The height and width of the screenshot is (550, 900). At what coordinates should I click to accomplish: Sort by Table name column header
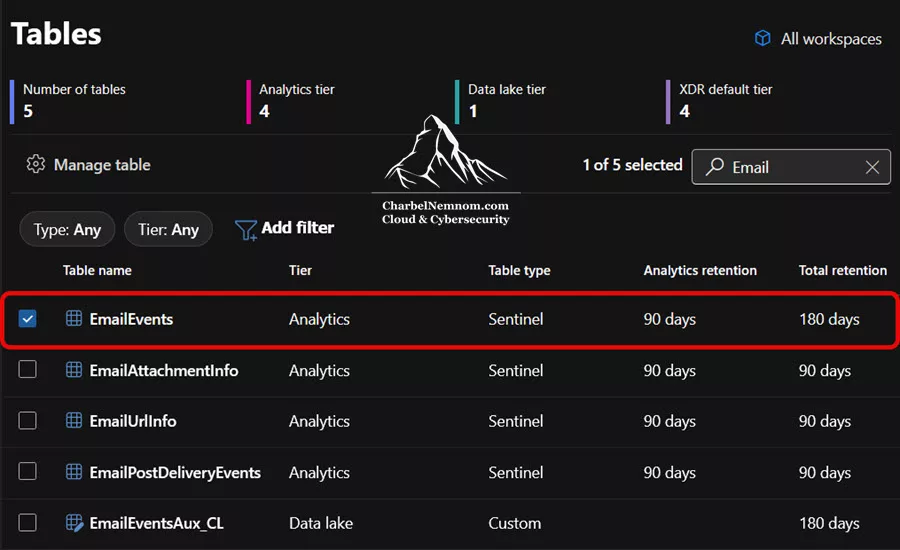(97, 270)
